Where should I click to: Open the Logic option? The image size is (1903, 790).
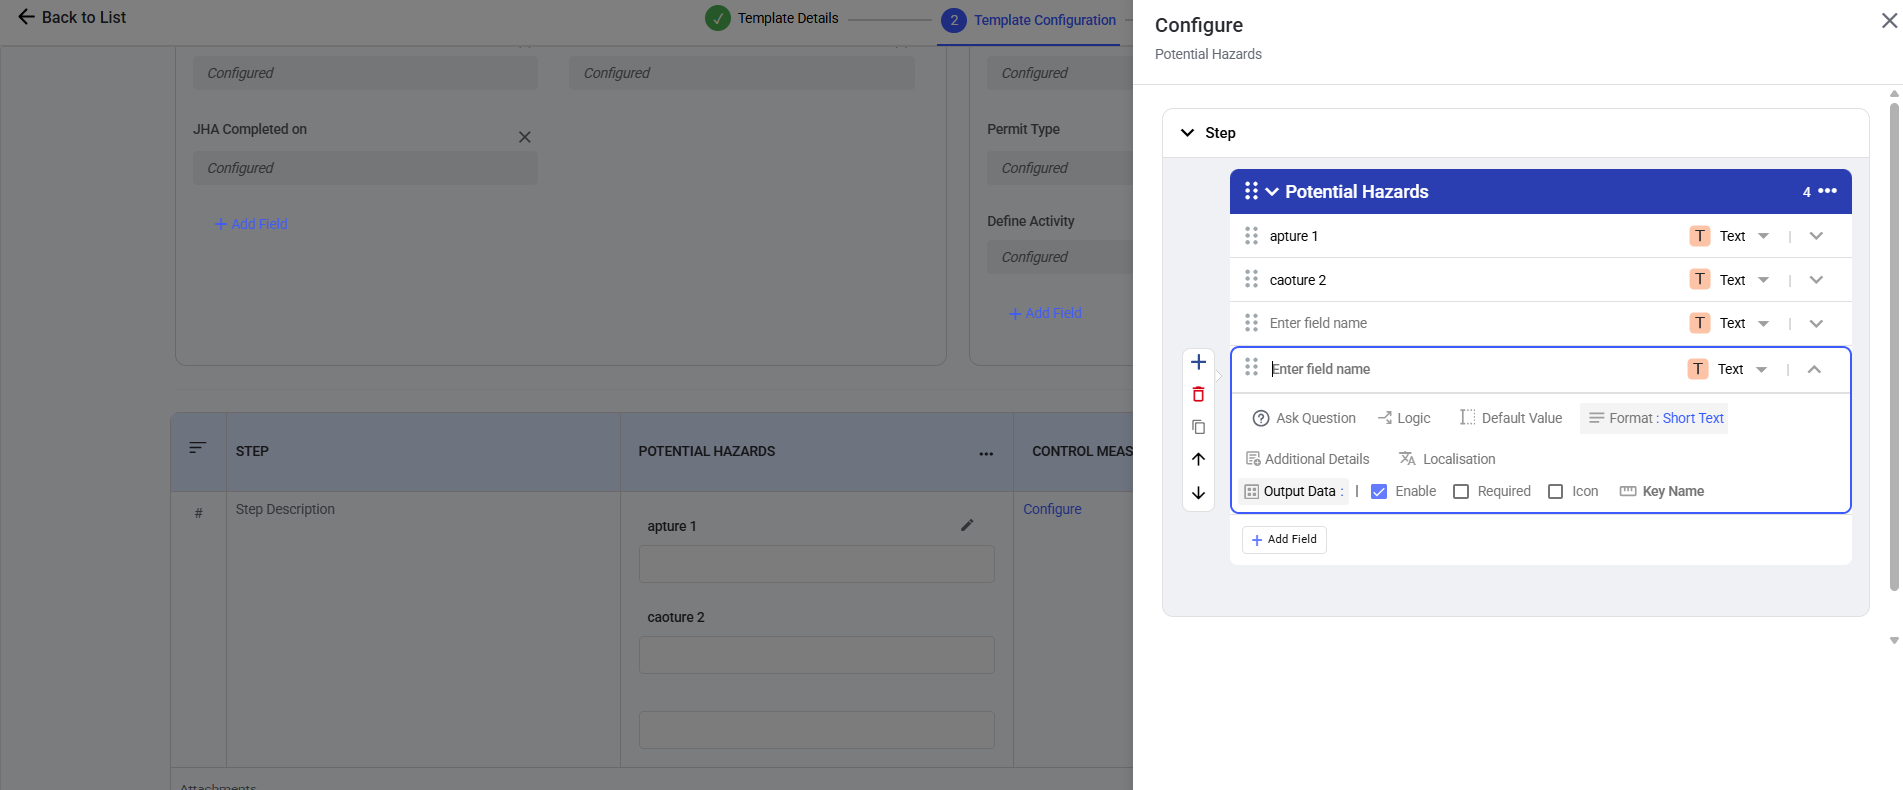click(1404, 418)
